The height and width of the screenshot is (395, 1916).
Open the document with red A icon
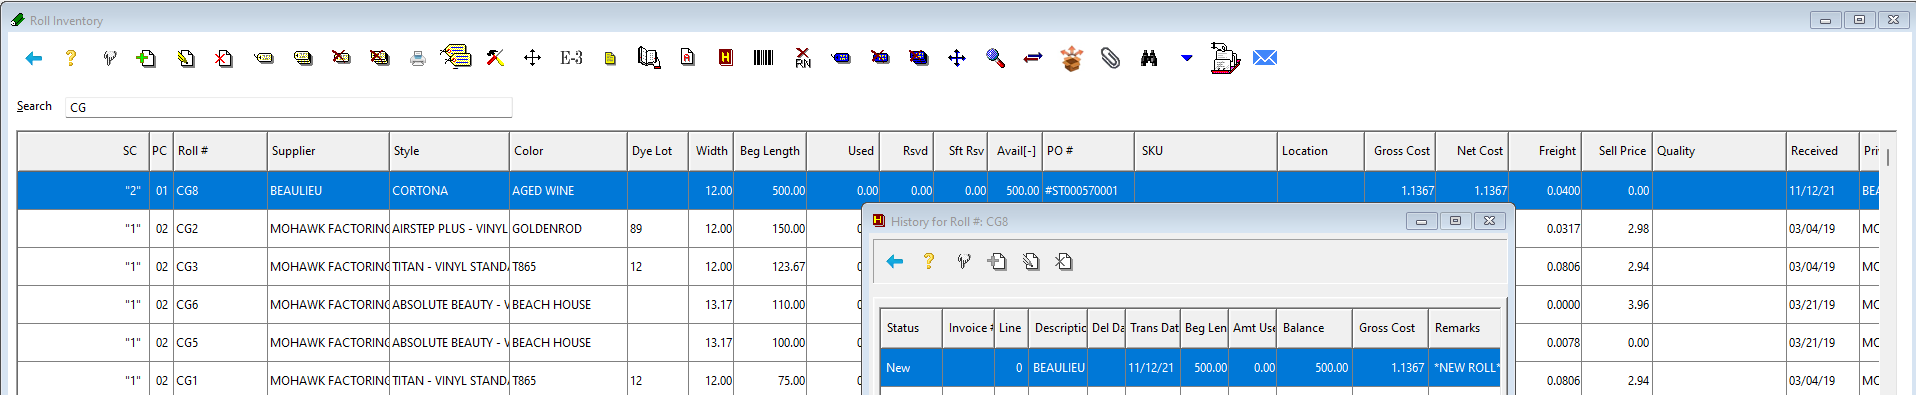[688, 59]
